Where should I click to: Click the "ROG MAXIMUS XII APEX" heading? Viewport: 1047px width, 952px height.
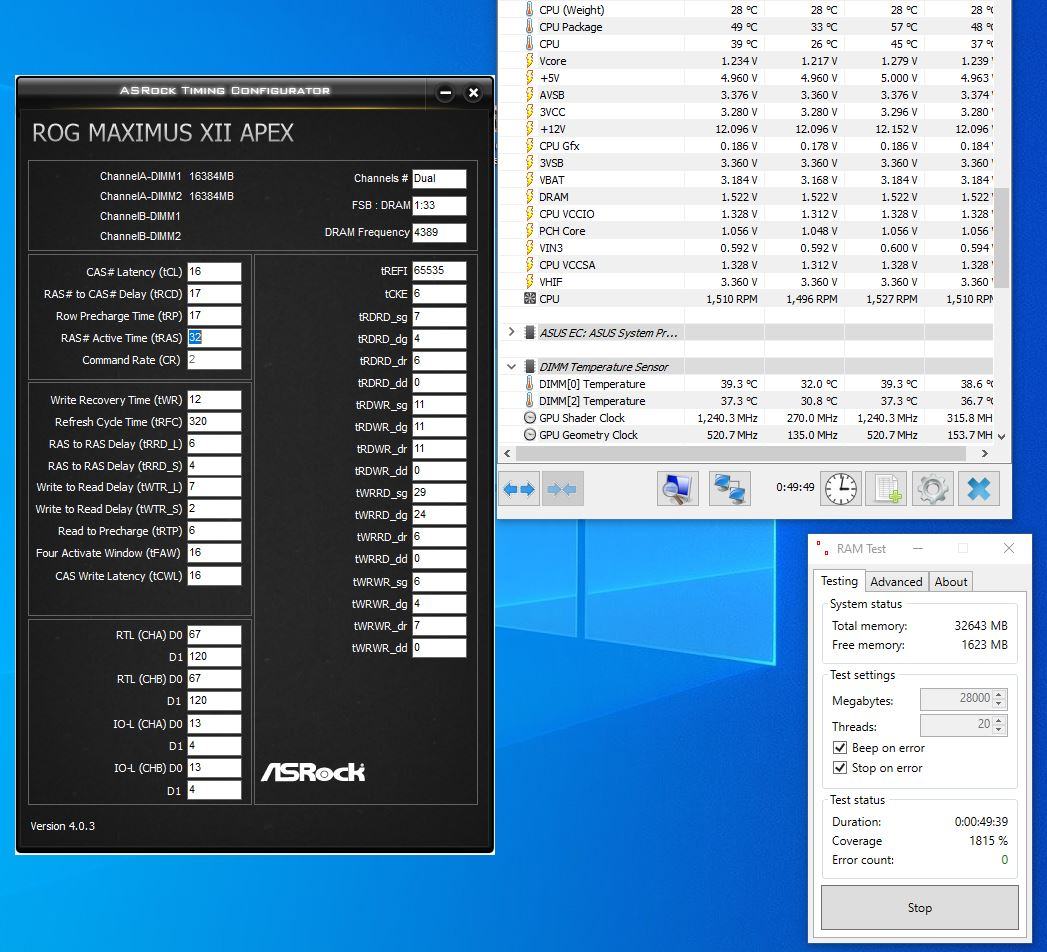coord(163,133)
